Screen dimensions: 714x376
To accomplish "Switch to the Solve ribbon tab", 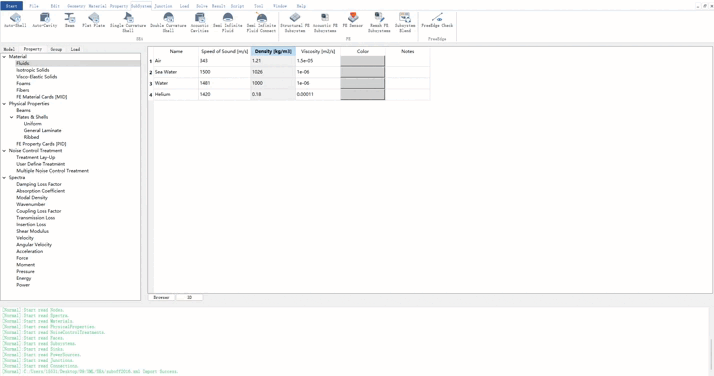I will pos(202,6).
